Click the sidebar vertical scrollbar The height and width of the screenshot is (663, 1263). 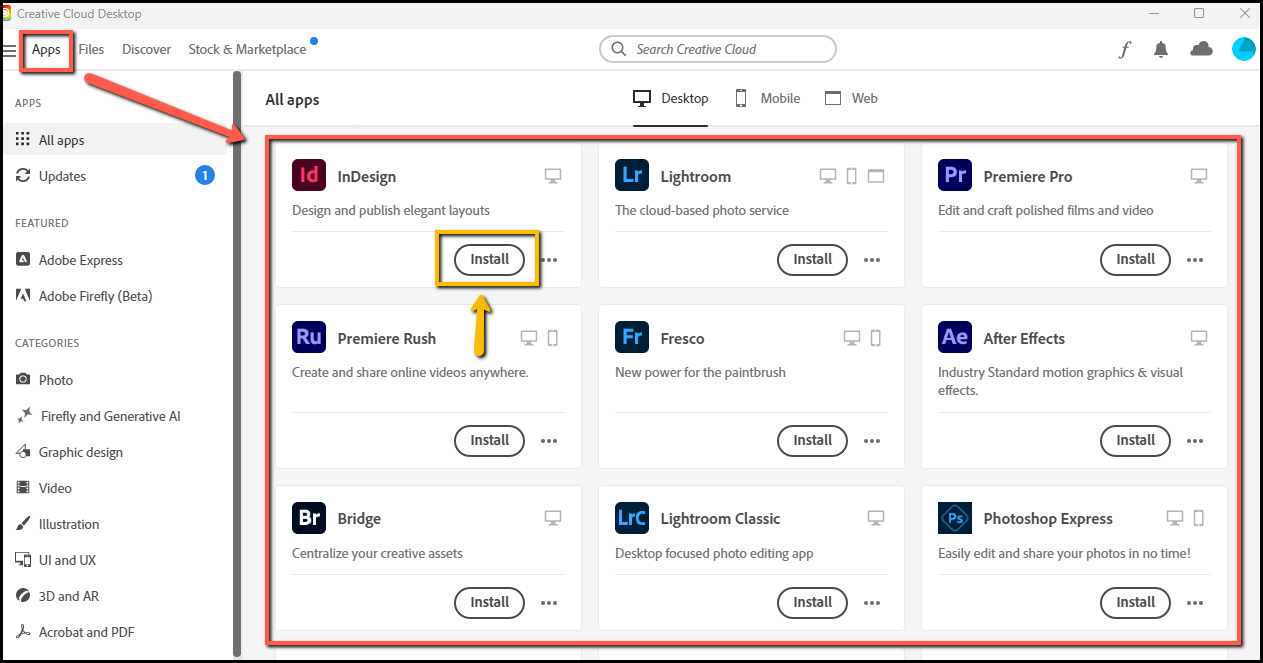click(237, 364)
